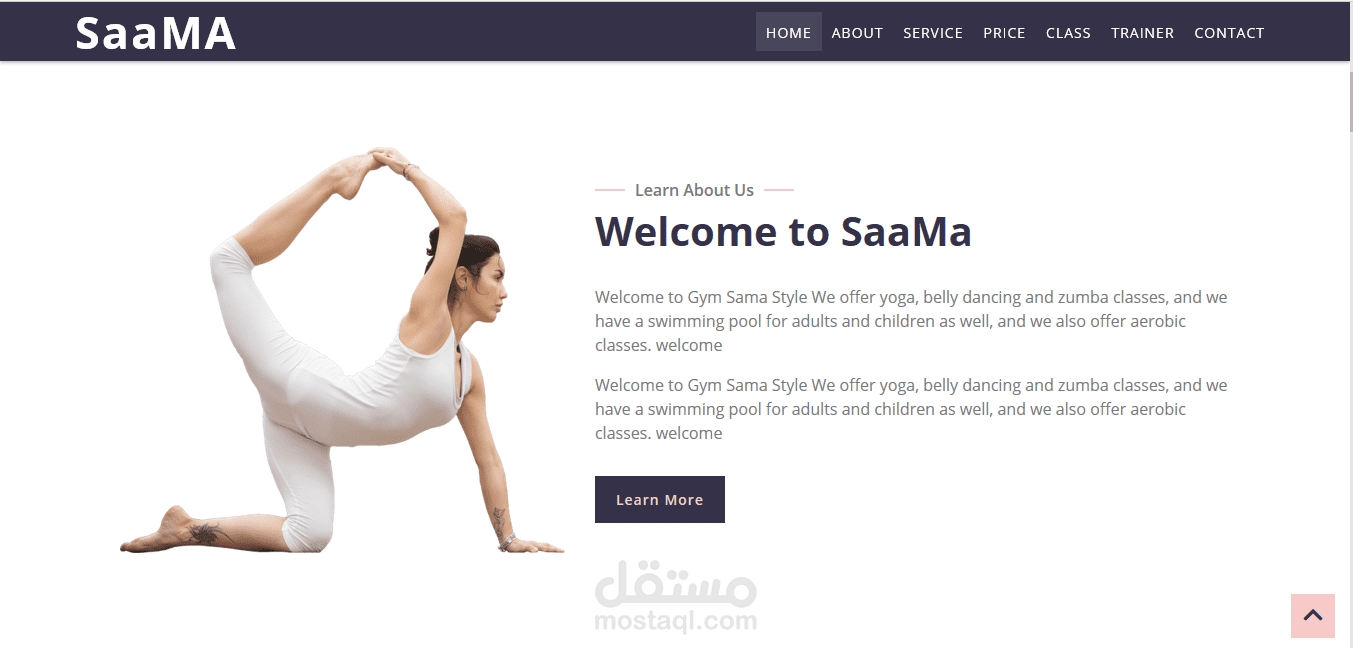Go to the CONTACT page link
Image resolution: width=1353 pixels, height=648 pixels.
tap(1229, 32)
